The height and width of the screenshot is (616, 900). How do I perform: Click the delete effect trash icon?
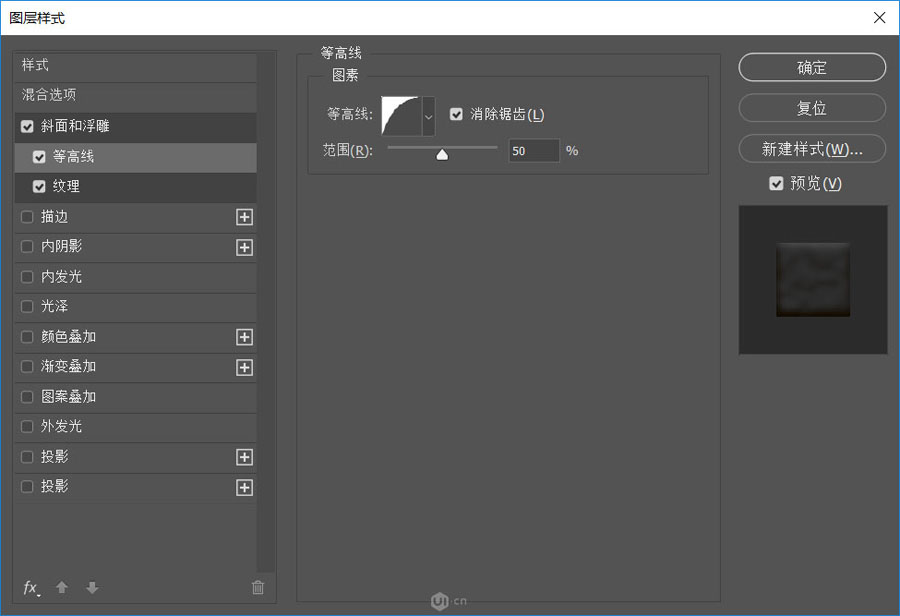pyautogui.click(x=258, y=588)
